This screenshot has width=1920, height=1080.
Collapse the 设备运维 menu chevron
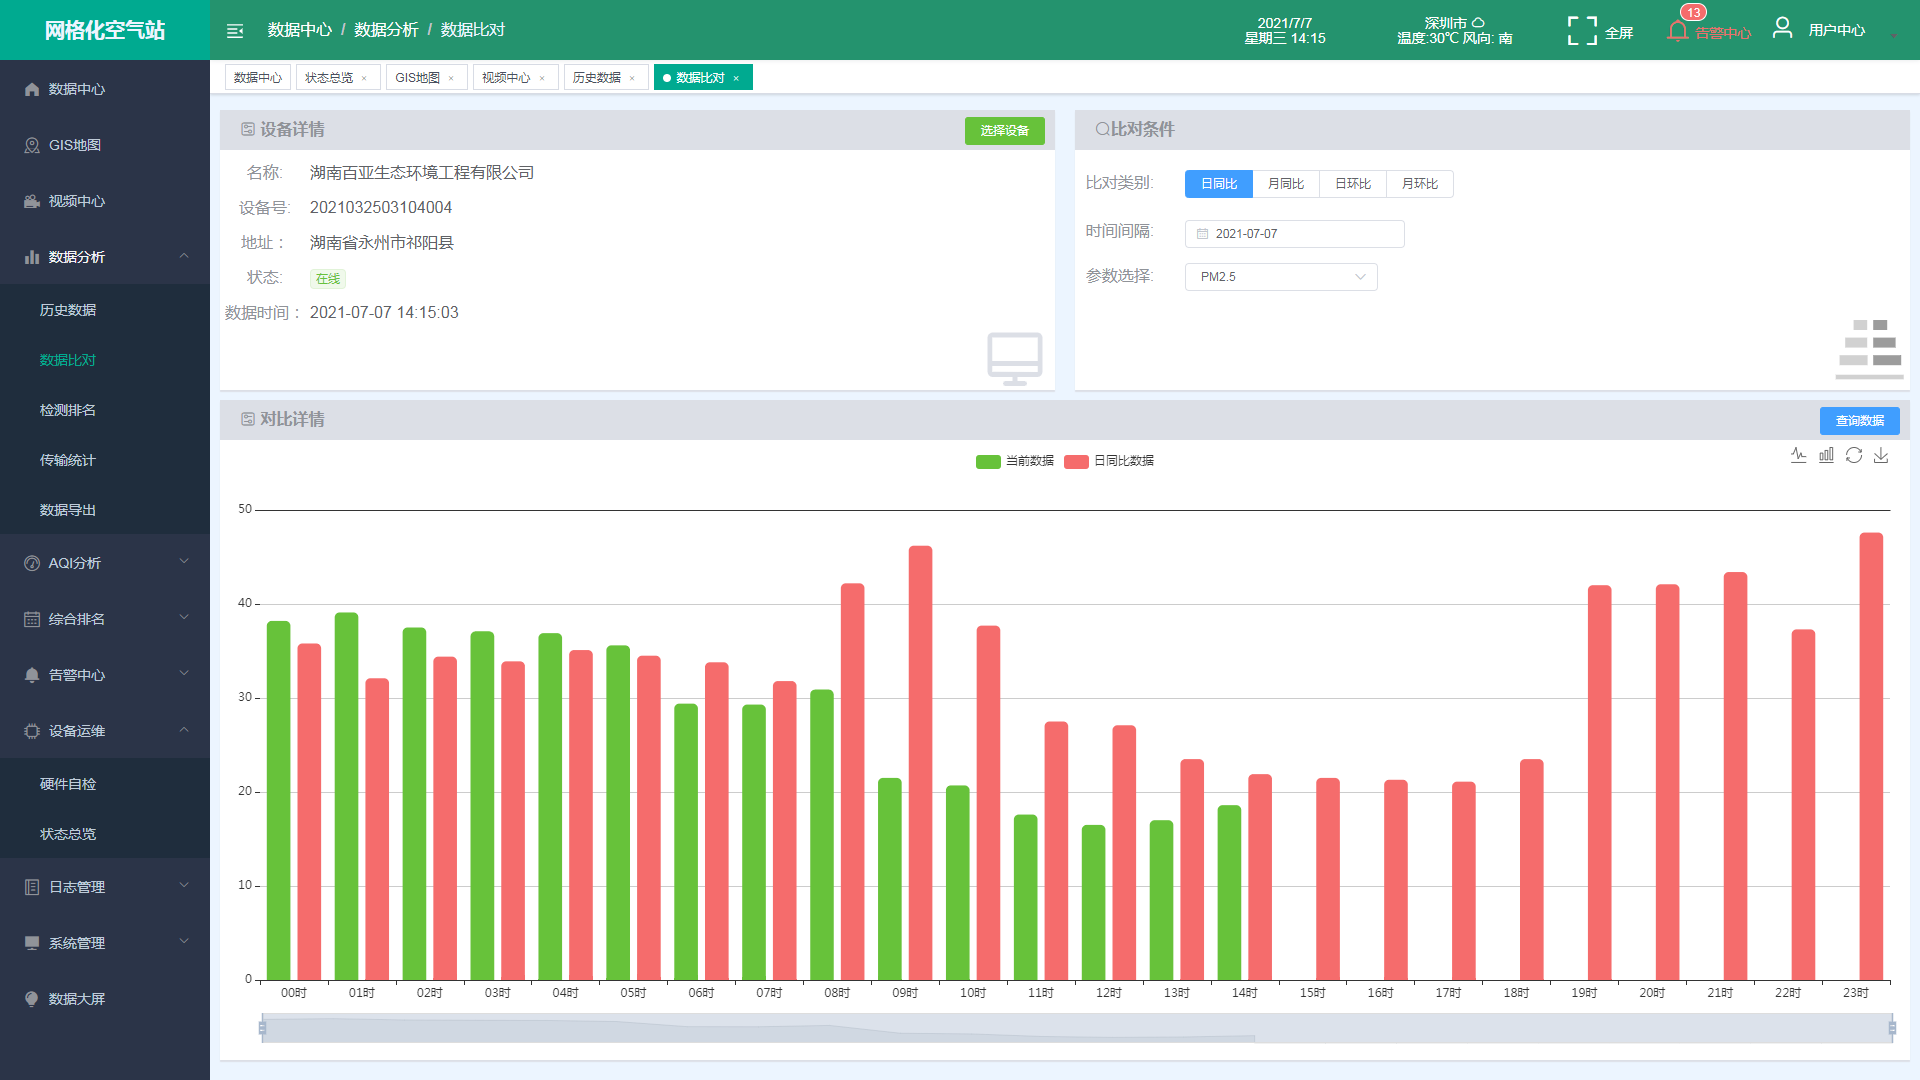click(184, 730)
